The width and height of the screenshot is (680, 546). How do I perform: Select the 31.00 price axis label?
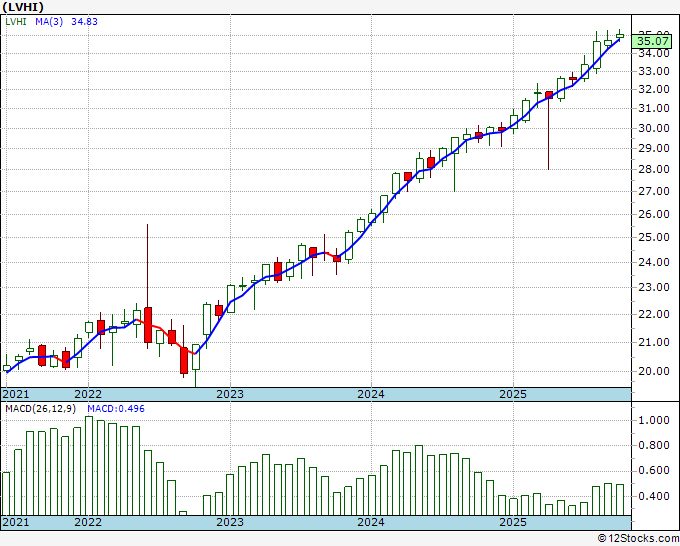tap(654, 108)
